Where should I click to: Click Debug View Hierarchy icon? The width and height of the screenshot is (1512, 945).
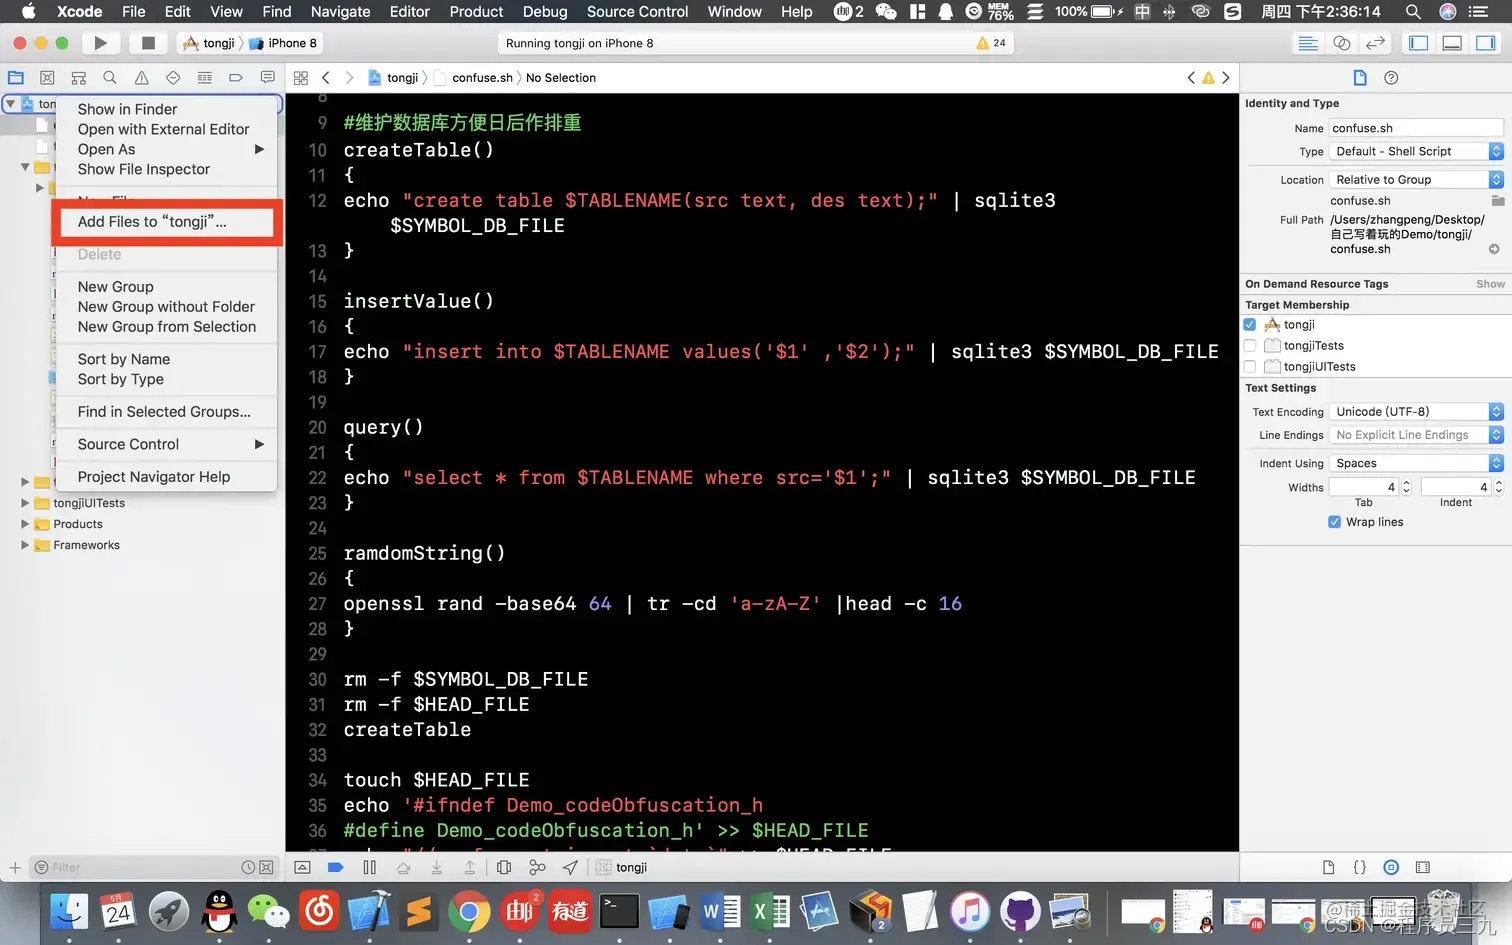pos(504,867)
